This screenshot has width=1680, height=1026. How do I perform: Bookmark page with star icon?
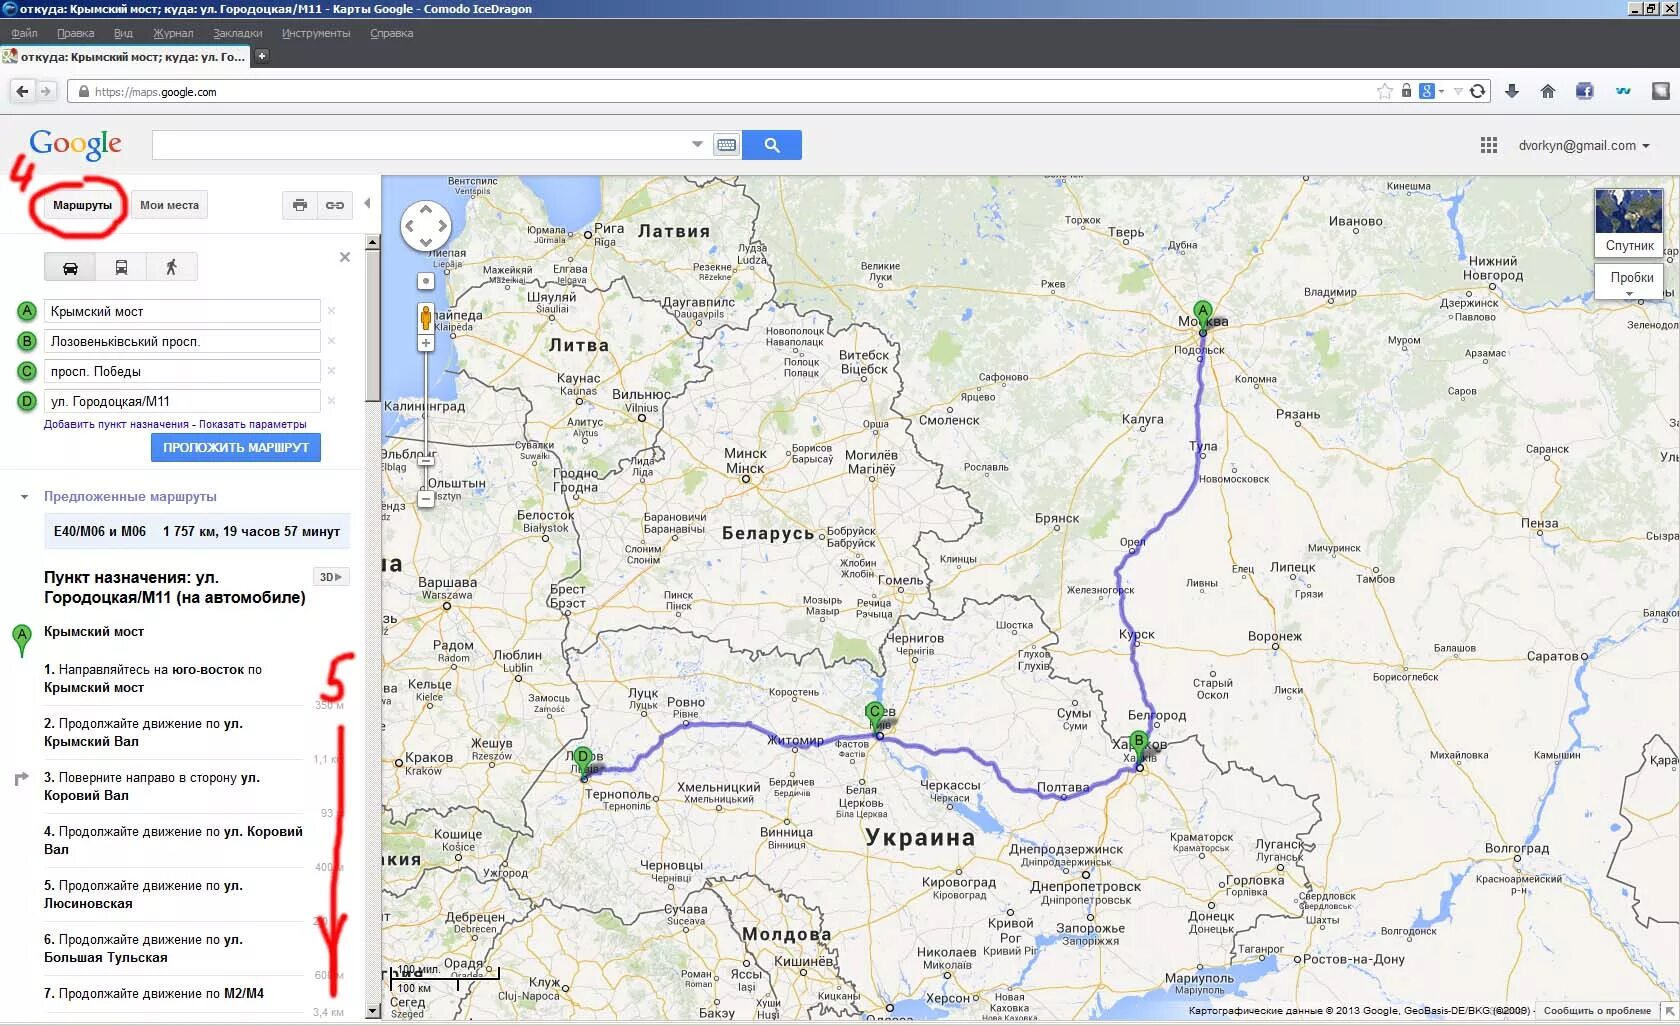[1385, 91]
